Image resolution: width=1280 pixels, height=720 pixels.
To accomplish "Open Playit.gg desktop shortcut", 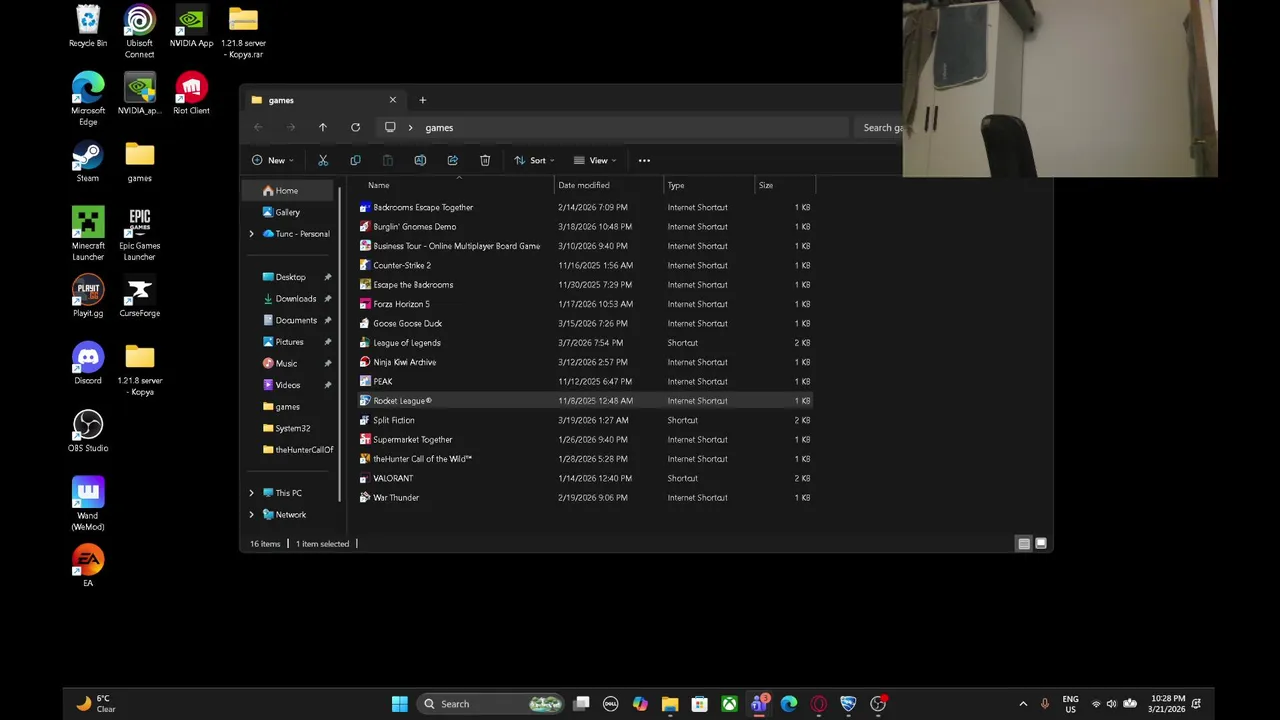I will coord(88,296).
